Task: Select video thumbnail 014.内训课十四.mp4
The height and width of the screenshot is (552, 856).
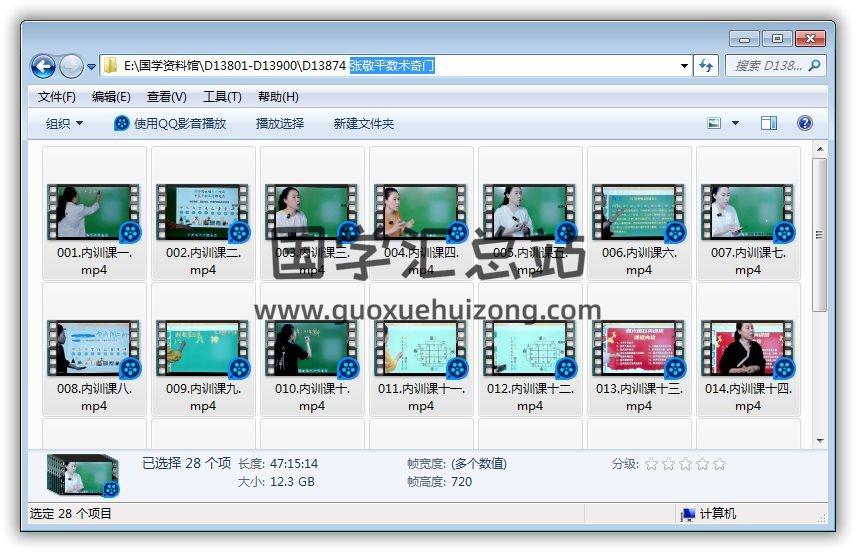Action: [x=747, y=348]
